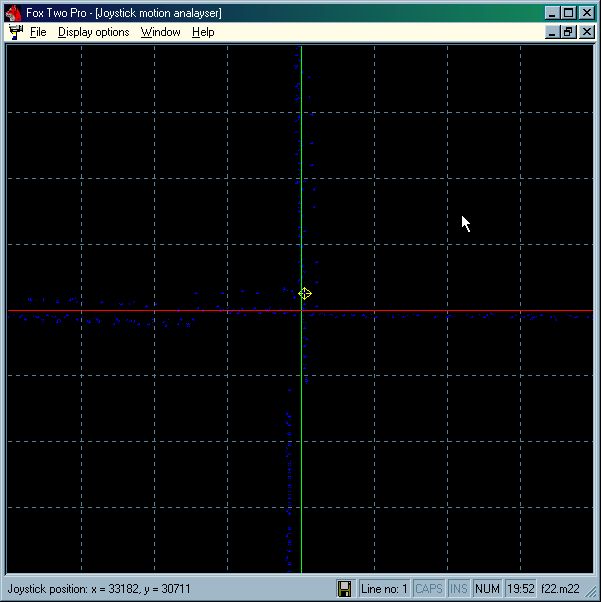
Task: Open the Display options menu
Action: pos(93,32)
